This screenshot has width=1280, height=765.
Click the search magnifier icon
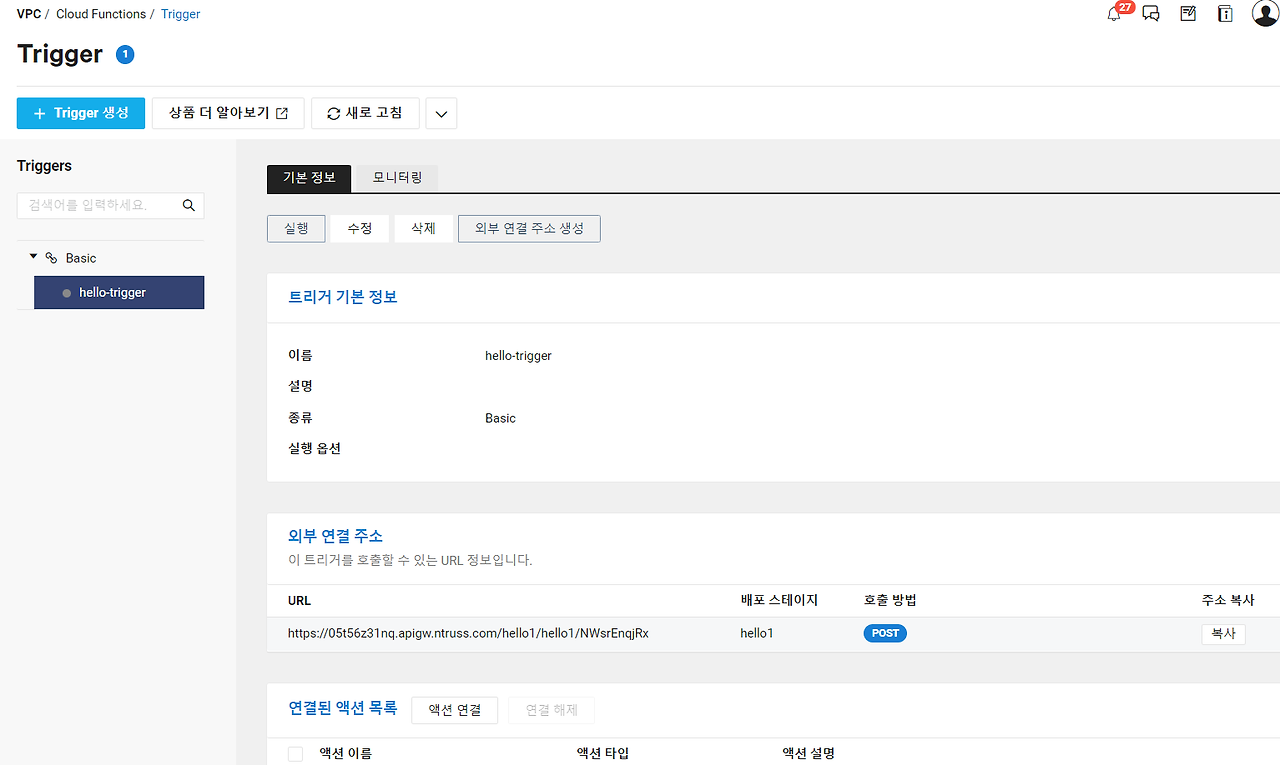click(189, 205)
